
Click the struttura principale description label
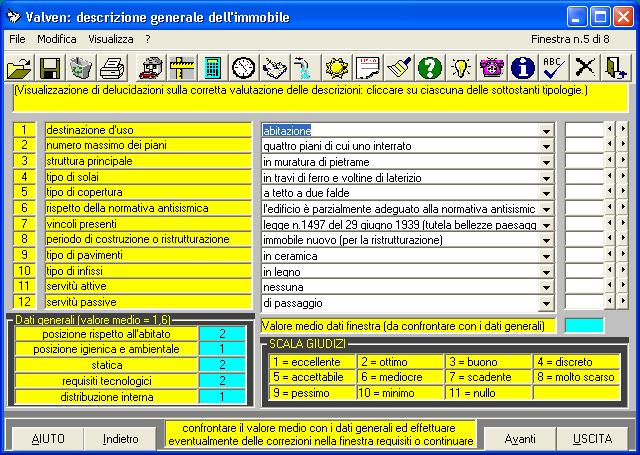click(148, 161)
